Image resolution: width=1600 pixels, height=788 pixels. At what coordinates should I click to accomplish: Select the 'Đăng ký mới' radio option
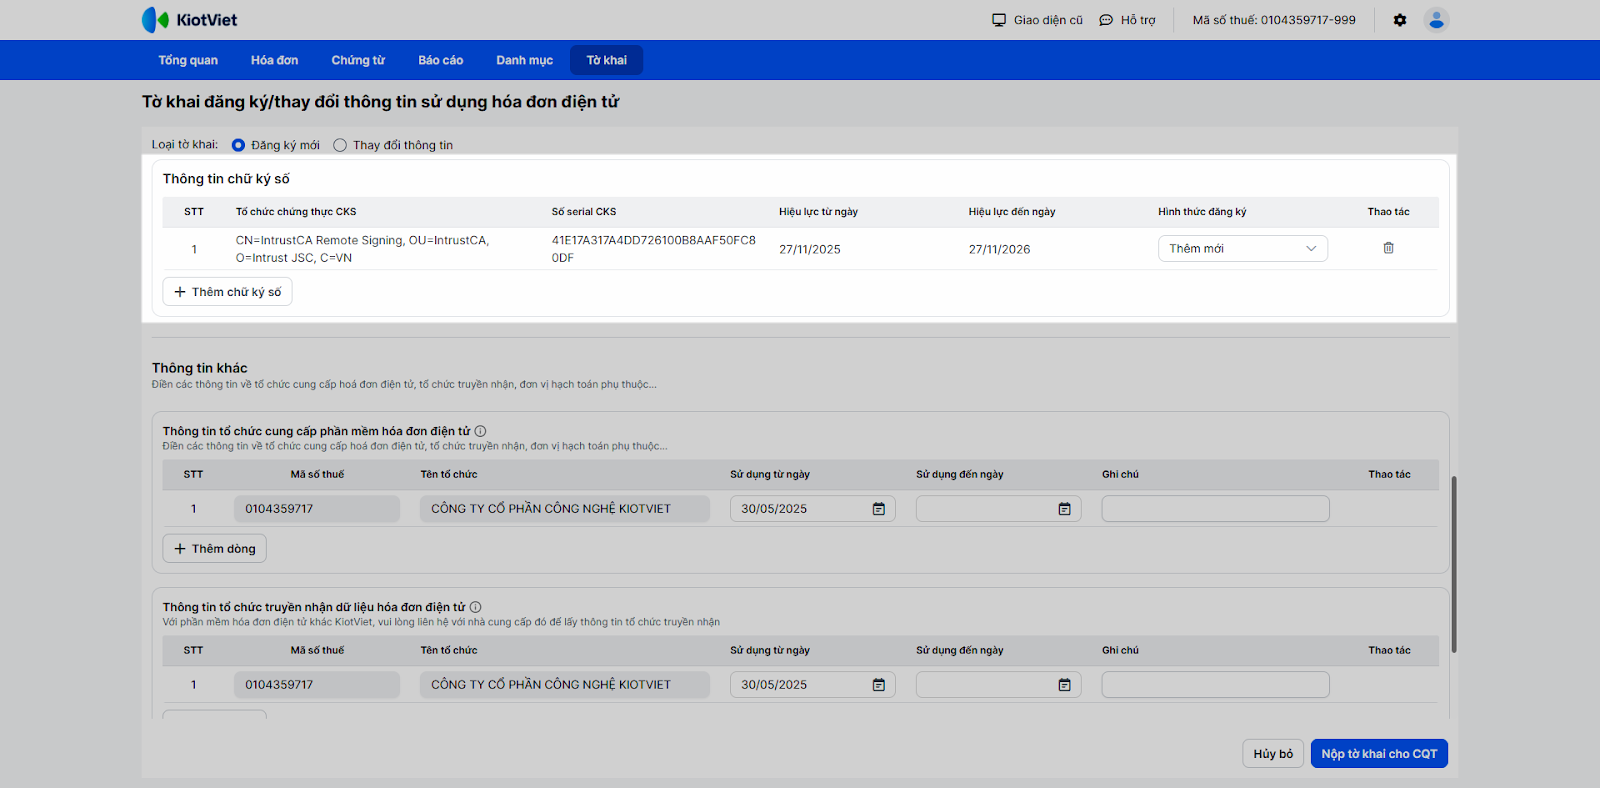pos(238,145)
